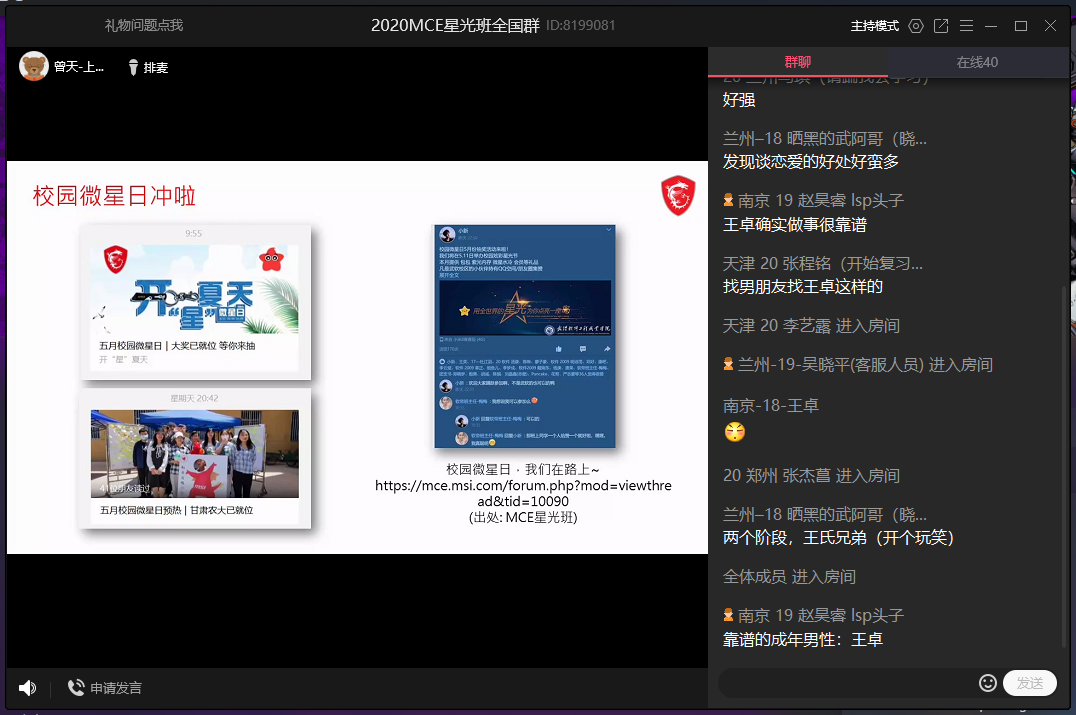Open the emoji picker smiley icon
1076x715 pixels.
pos(987,683)
